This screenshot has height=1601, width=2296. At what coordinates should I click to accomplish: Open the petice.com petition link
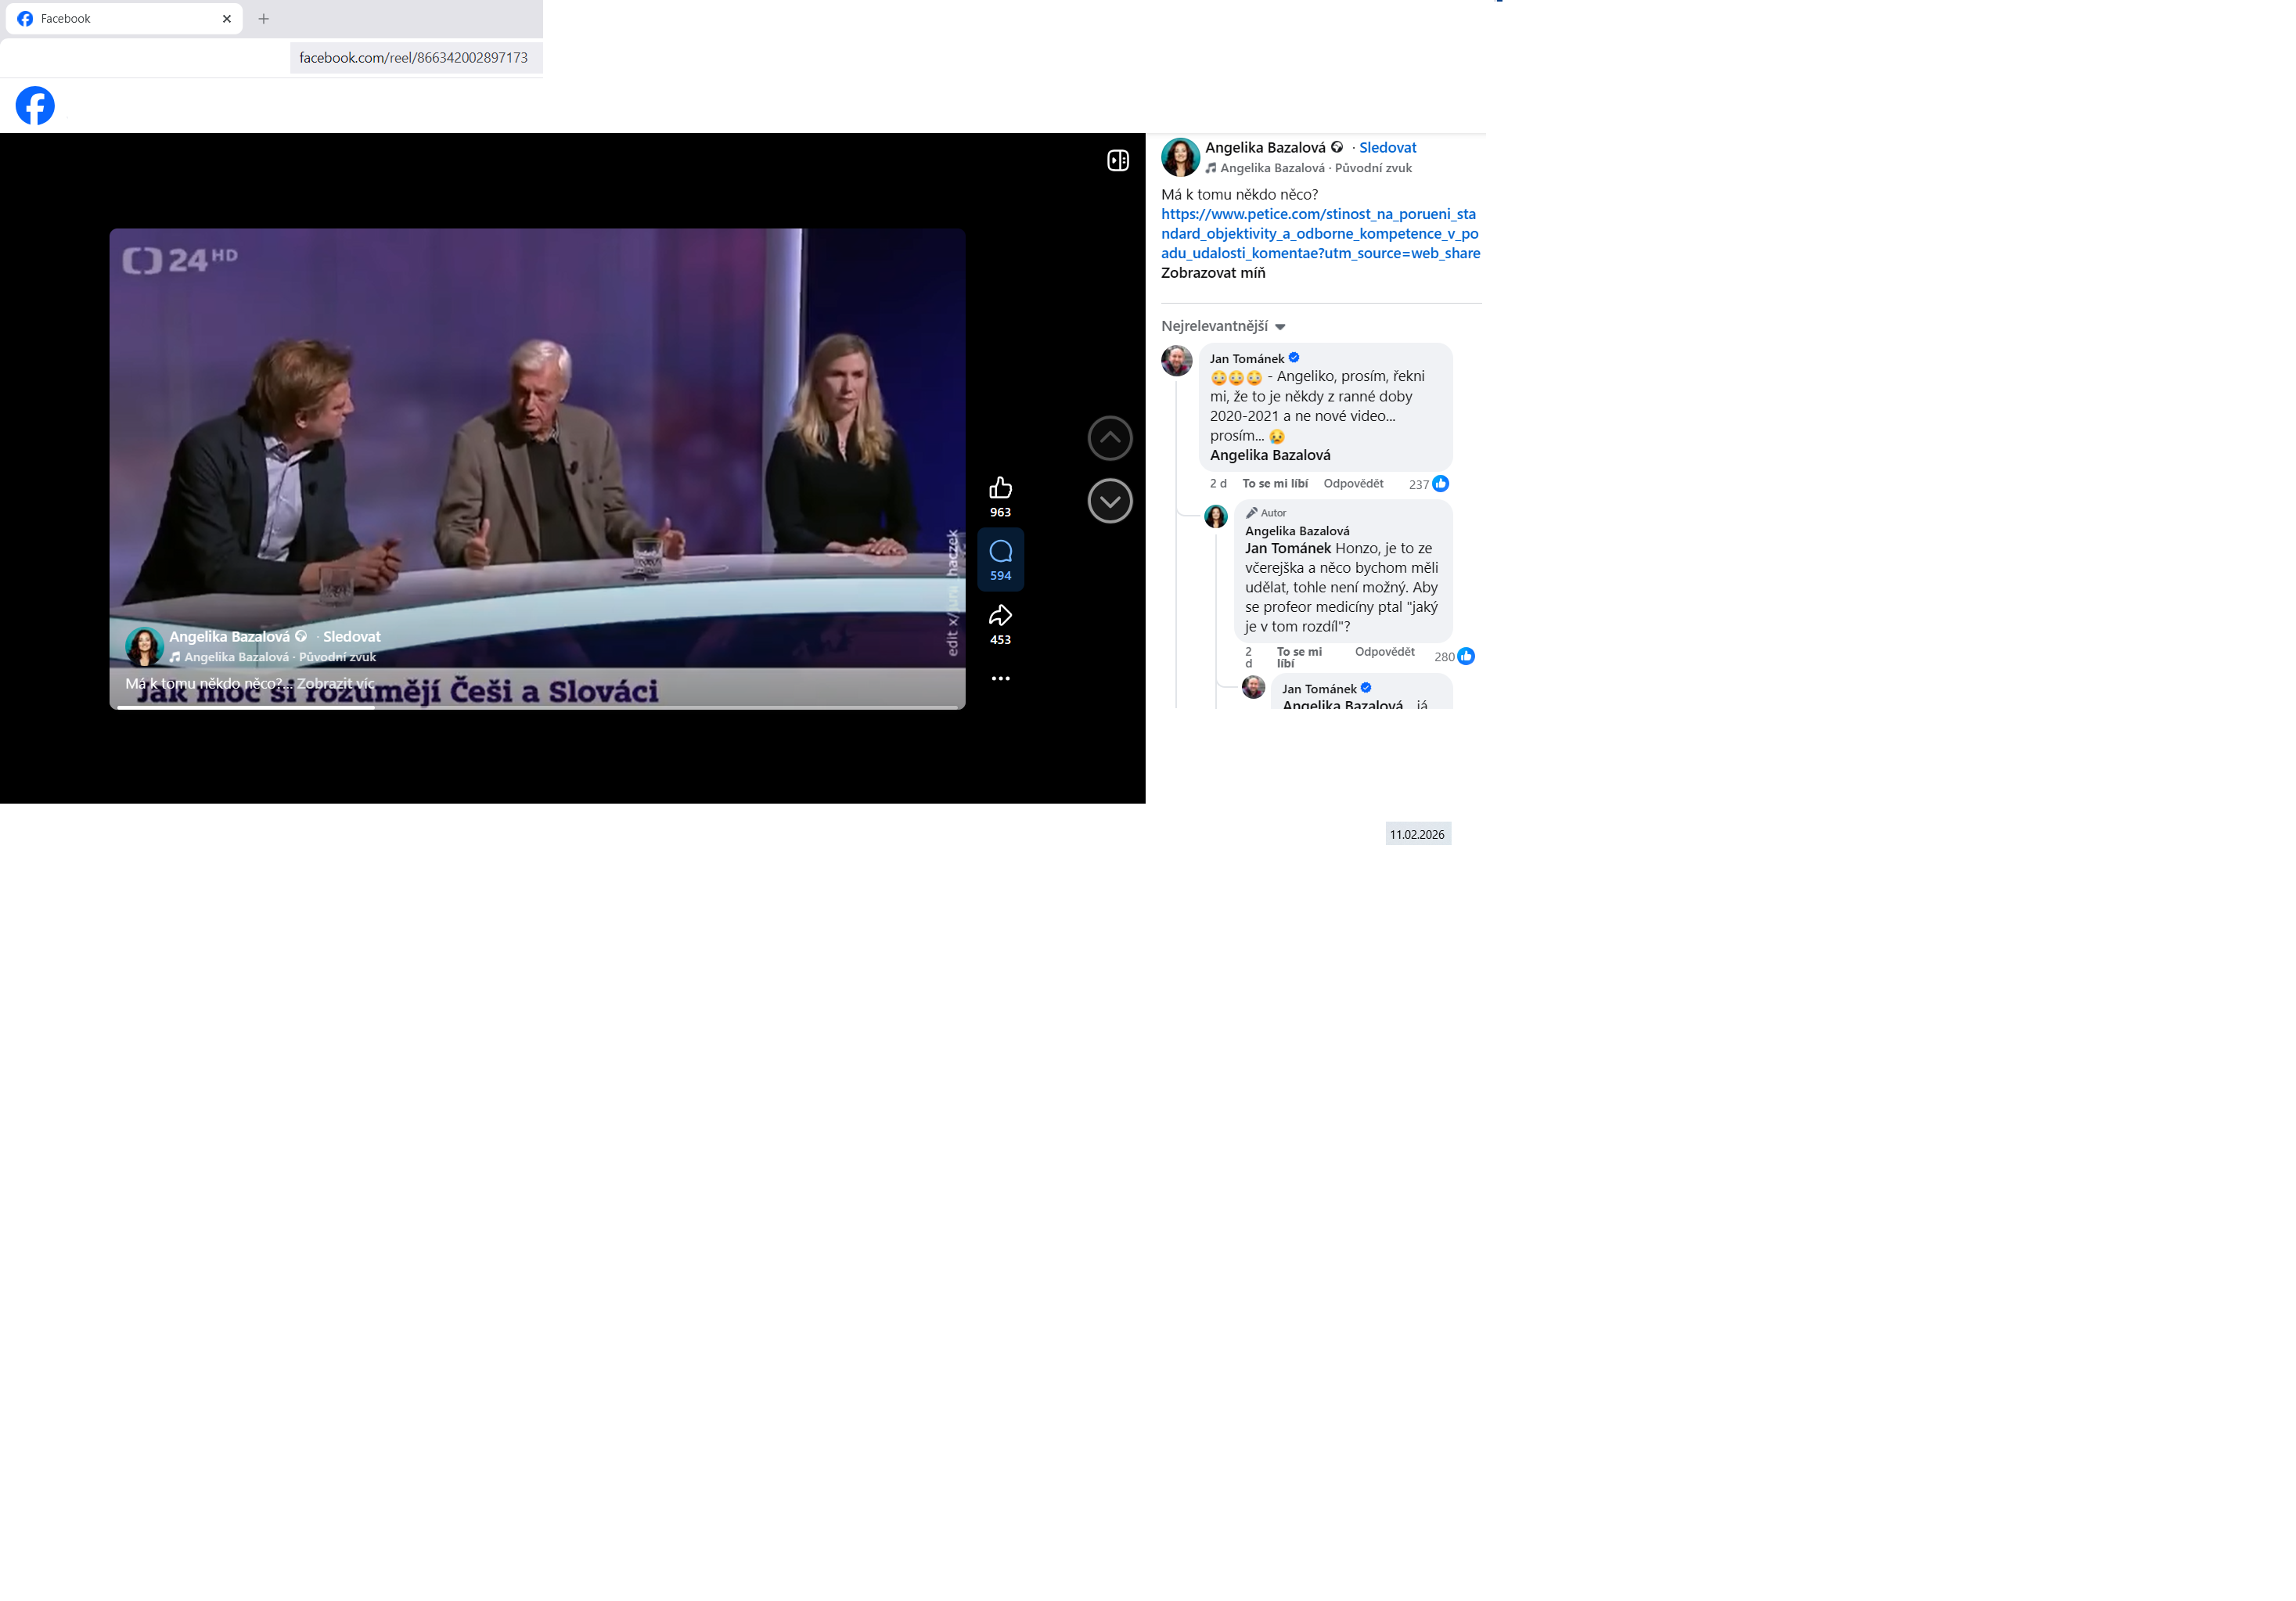coord(1319,234)
